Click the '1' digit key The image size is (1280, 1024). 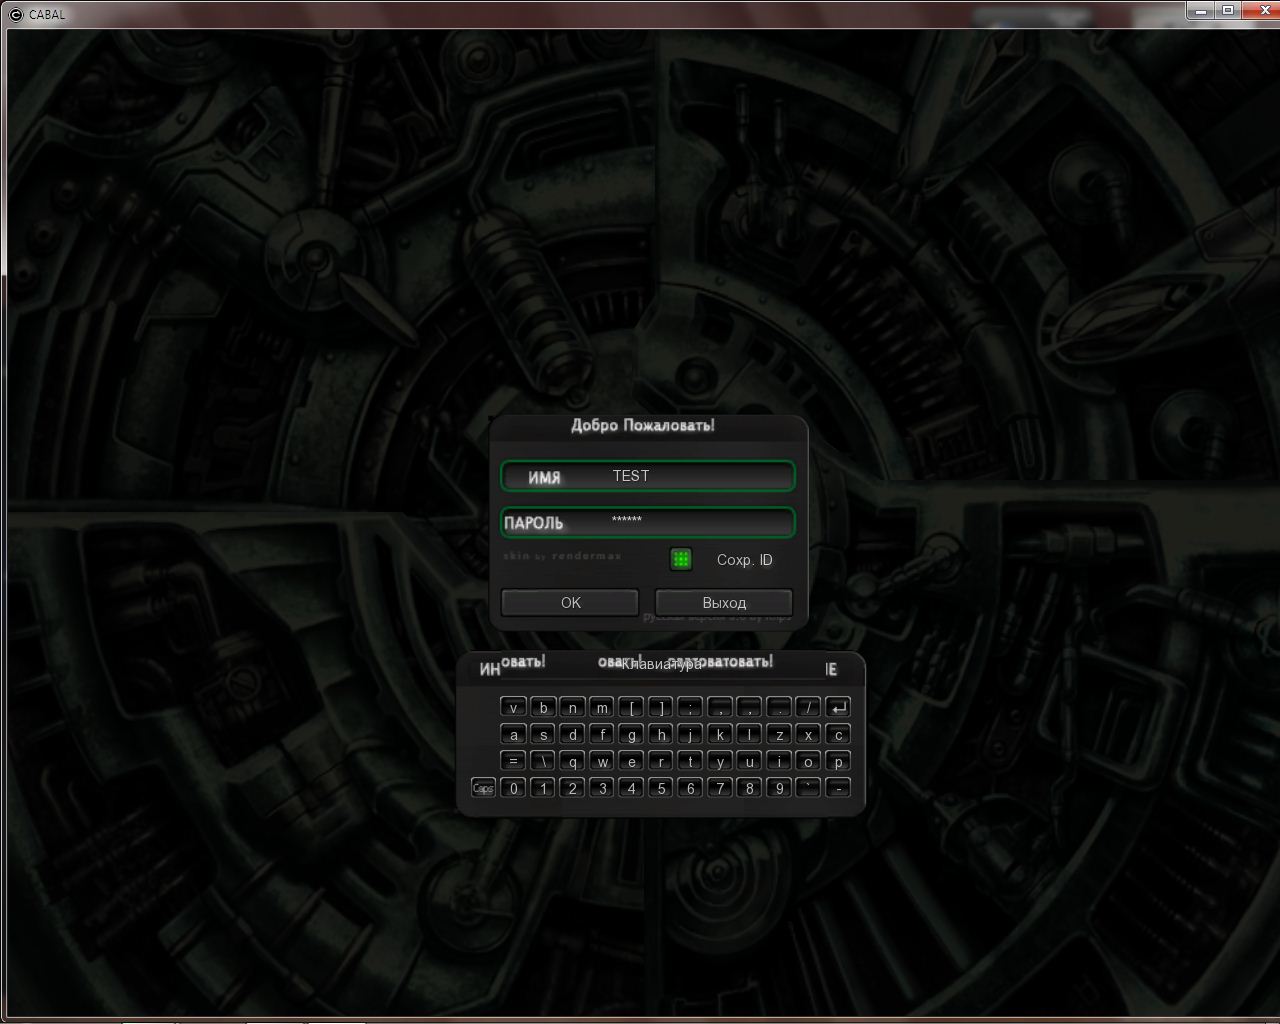coord(543,788)
